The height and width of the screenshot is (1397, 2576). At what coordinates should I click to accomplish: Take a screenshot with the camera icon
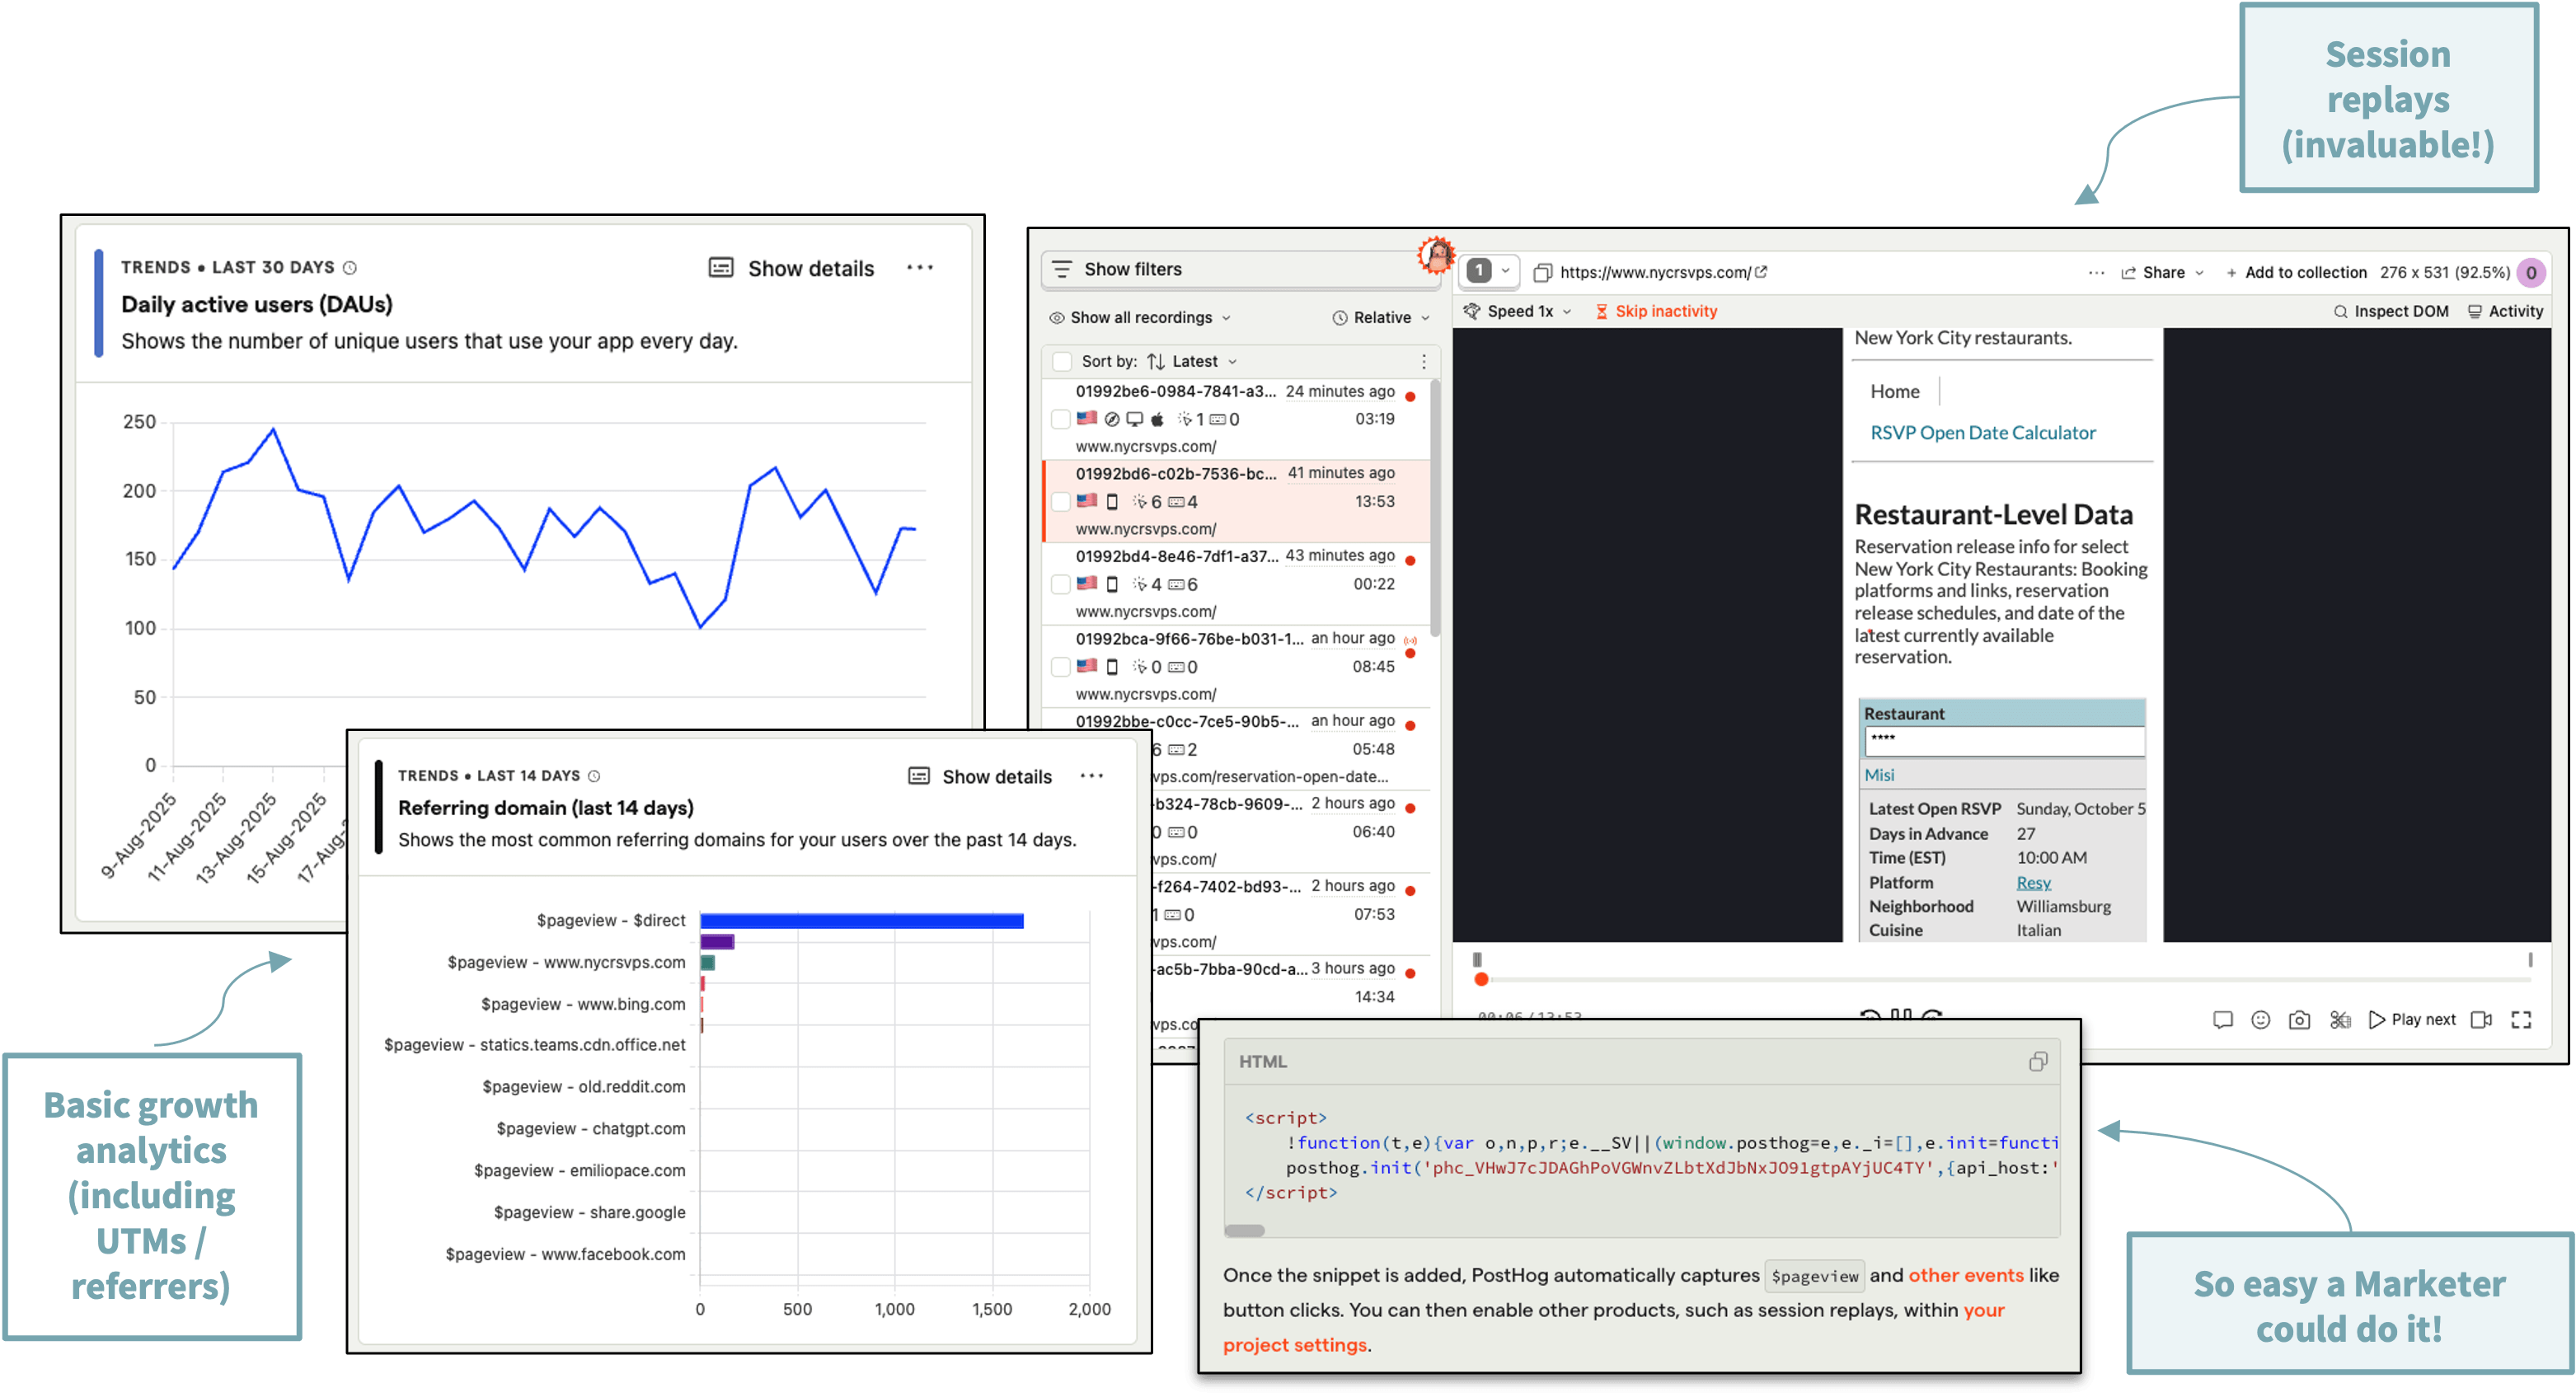pos(2300,1019)
